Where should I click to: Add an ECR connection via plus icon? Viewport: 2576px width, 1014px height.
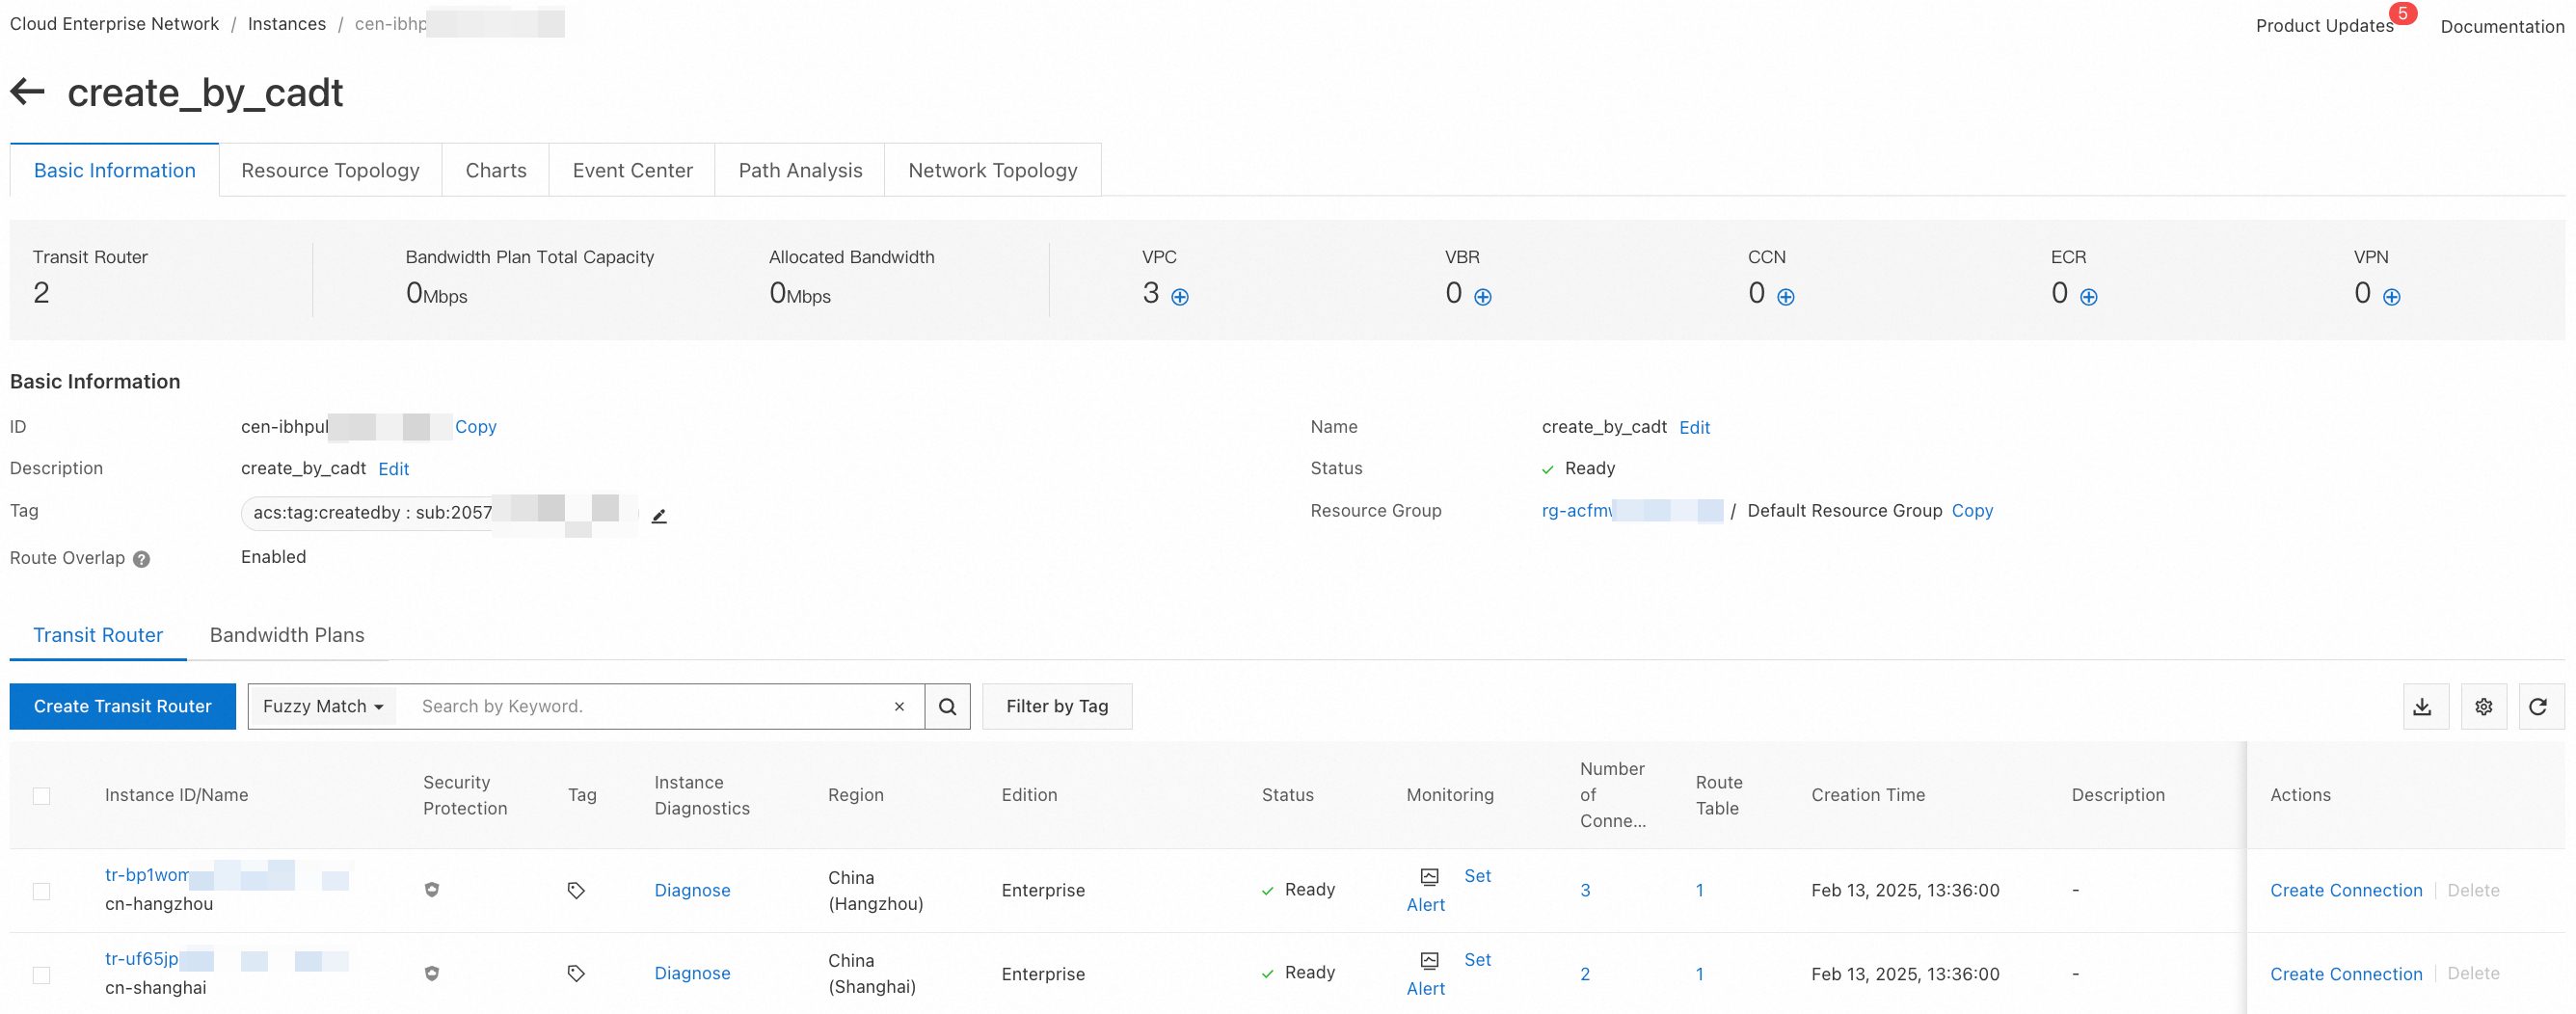tap(2089, 297)
